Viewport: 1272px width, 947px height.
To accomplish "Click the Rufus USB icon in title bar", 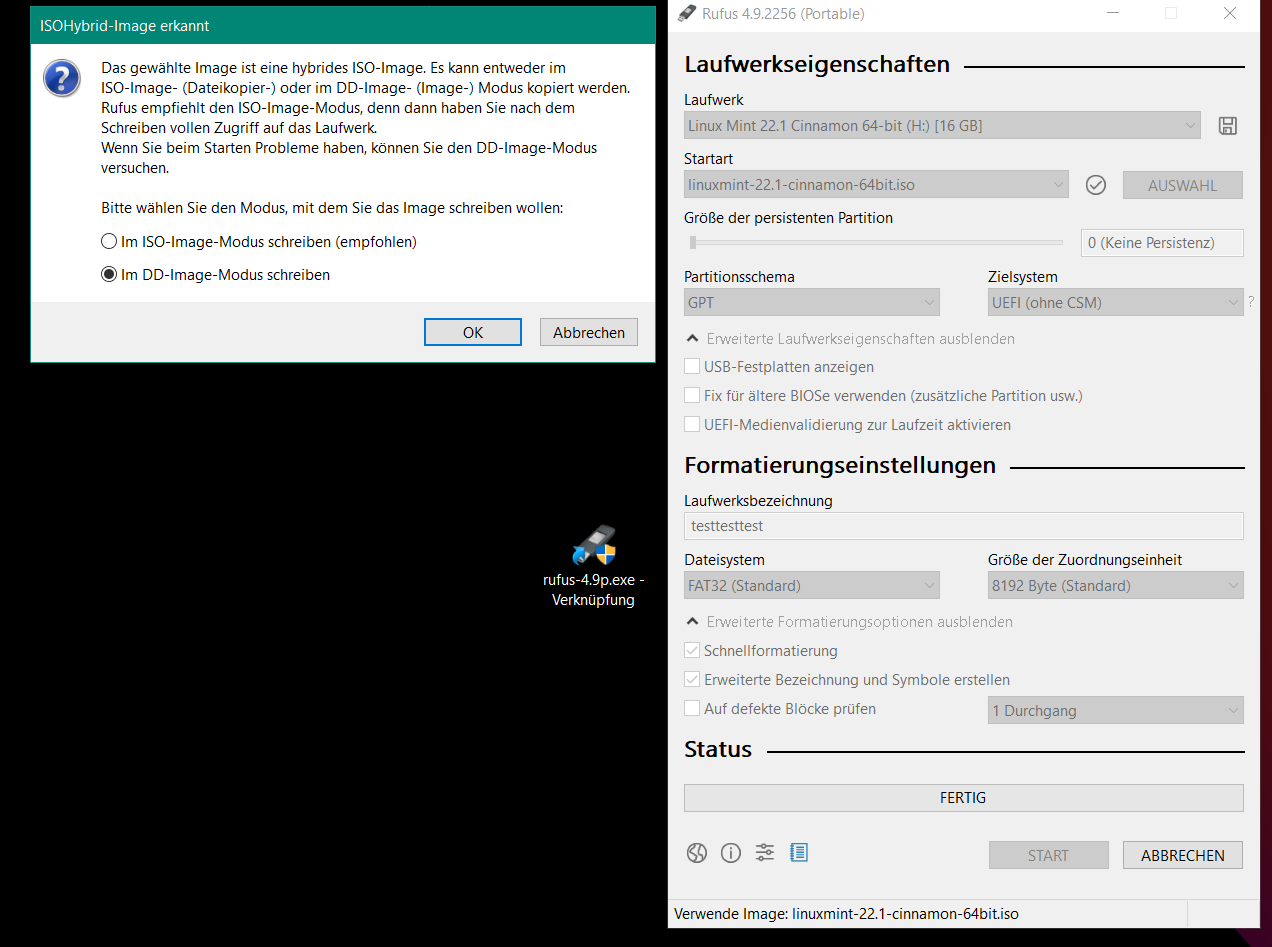I will click(x=686, y=13).
